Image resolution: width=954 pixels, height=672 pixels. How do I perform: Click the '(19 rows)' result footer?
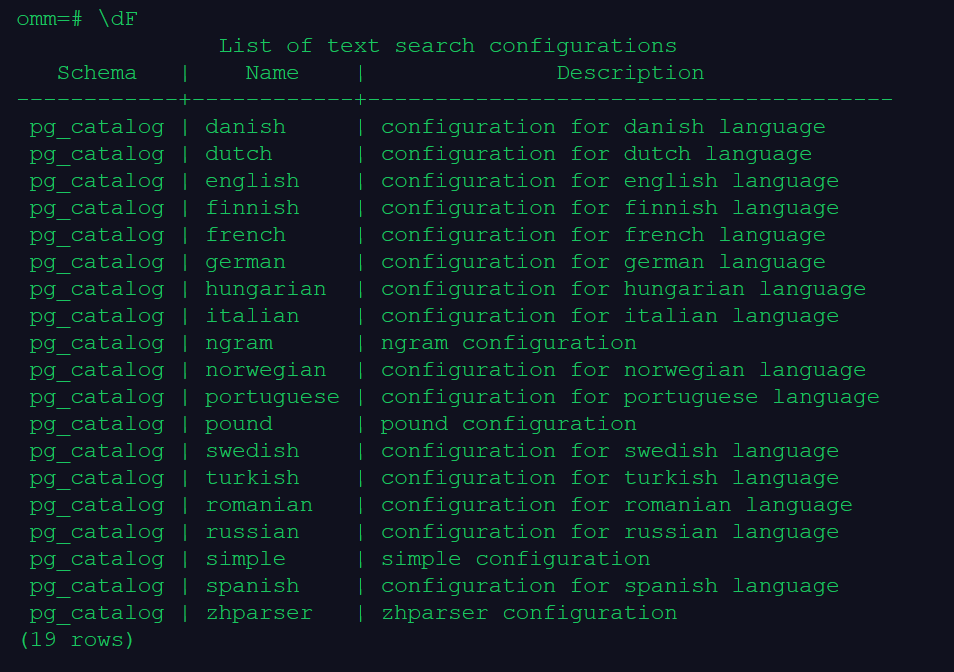coord(77,639)
